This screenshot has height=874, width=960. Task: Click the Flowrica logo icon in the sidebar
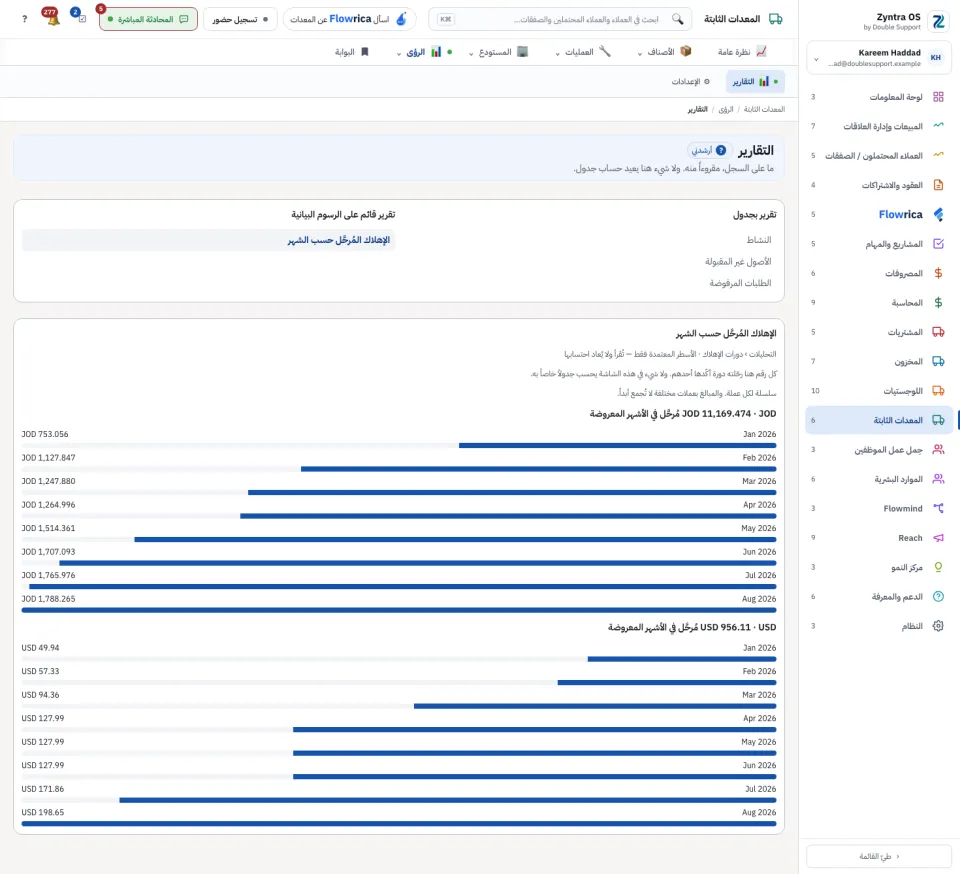point(938,214)
